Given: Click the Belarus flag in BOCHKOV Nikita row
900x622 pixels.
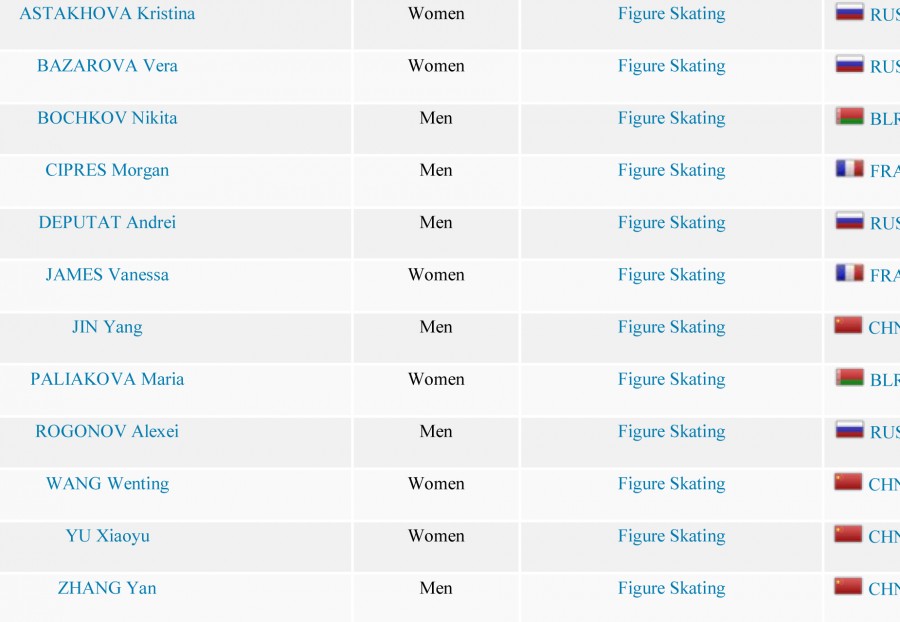Looking at the screenshot, I should pyautogui.click(x=849, y=116).
